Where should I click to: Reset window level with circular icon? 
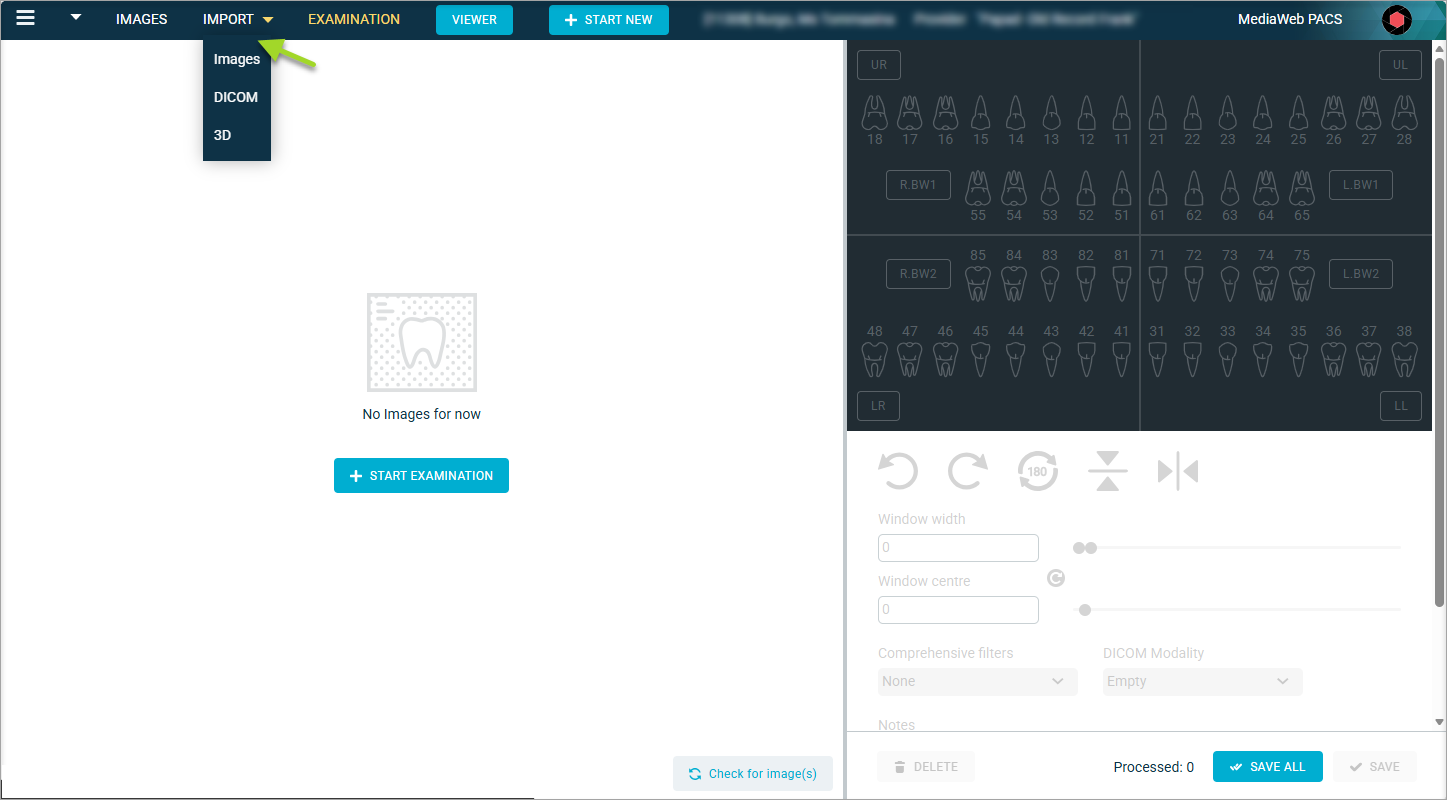1055,578
